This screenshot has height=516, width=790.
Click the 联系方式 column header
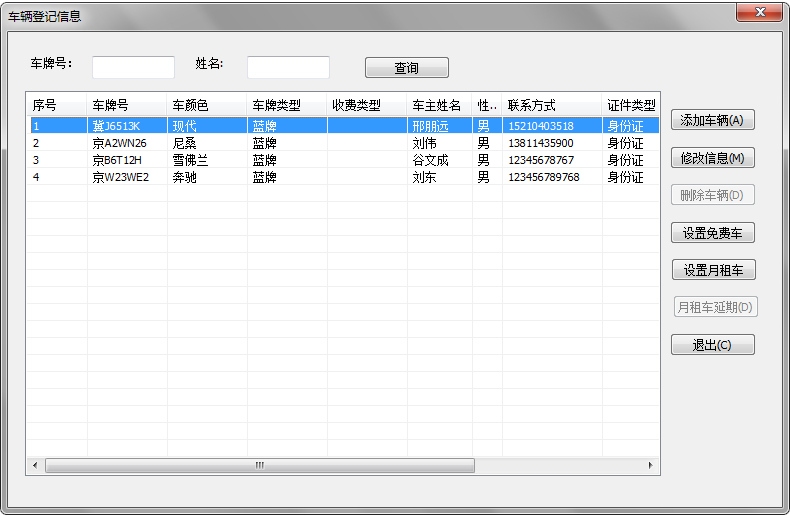coord(552,105)
